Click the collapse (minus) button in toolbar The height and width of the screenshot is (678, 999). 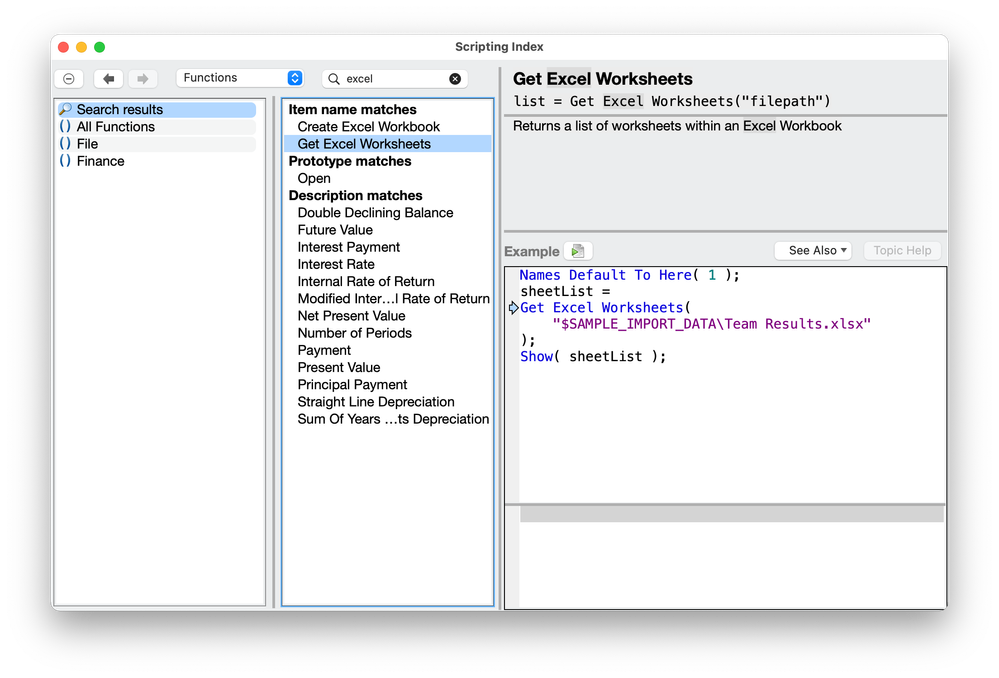coord(69,78)
